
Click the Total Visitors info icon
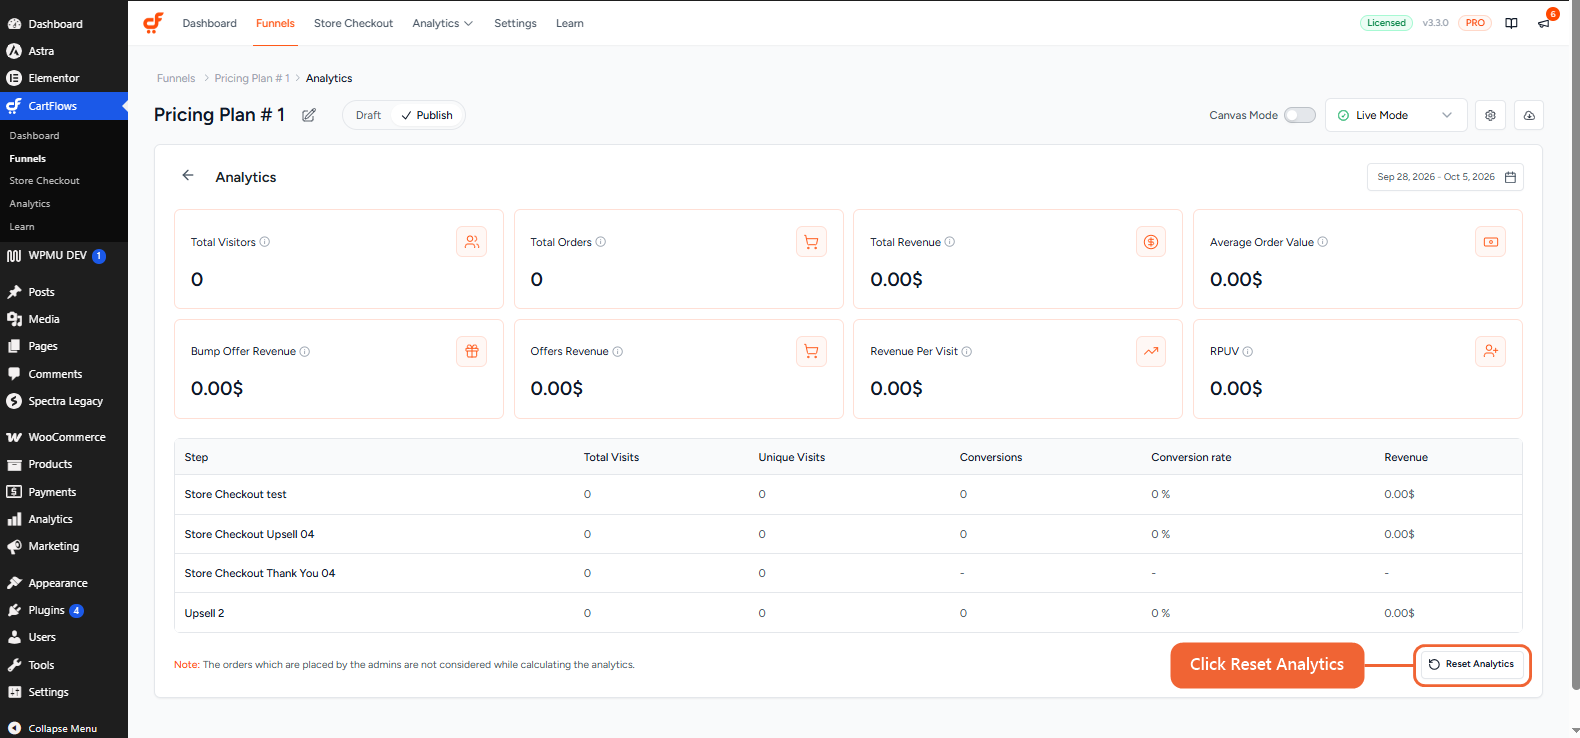[x=265, y=242]
